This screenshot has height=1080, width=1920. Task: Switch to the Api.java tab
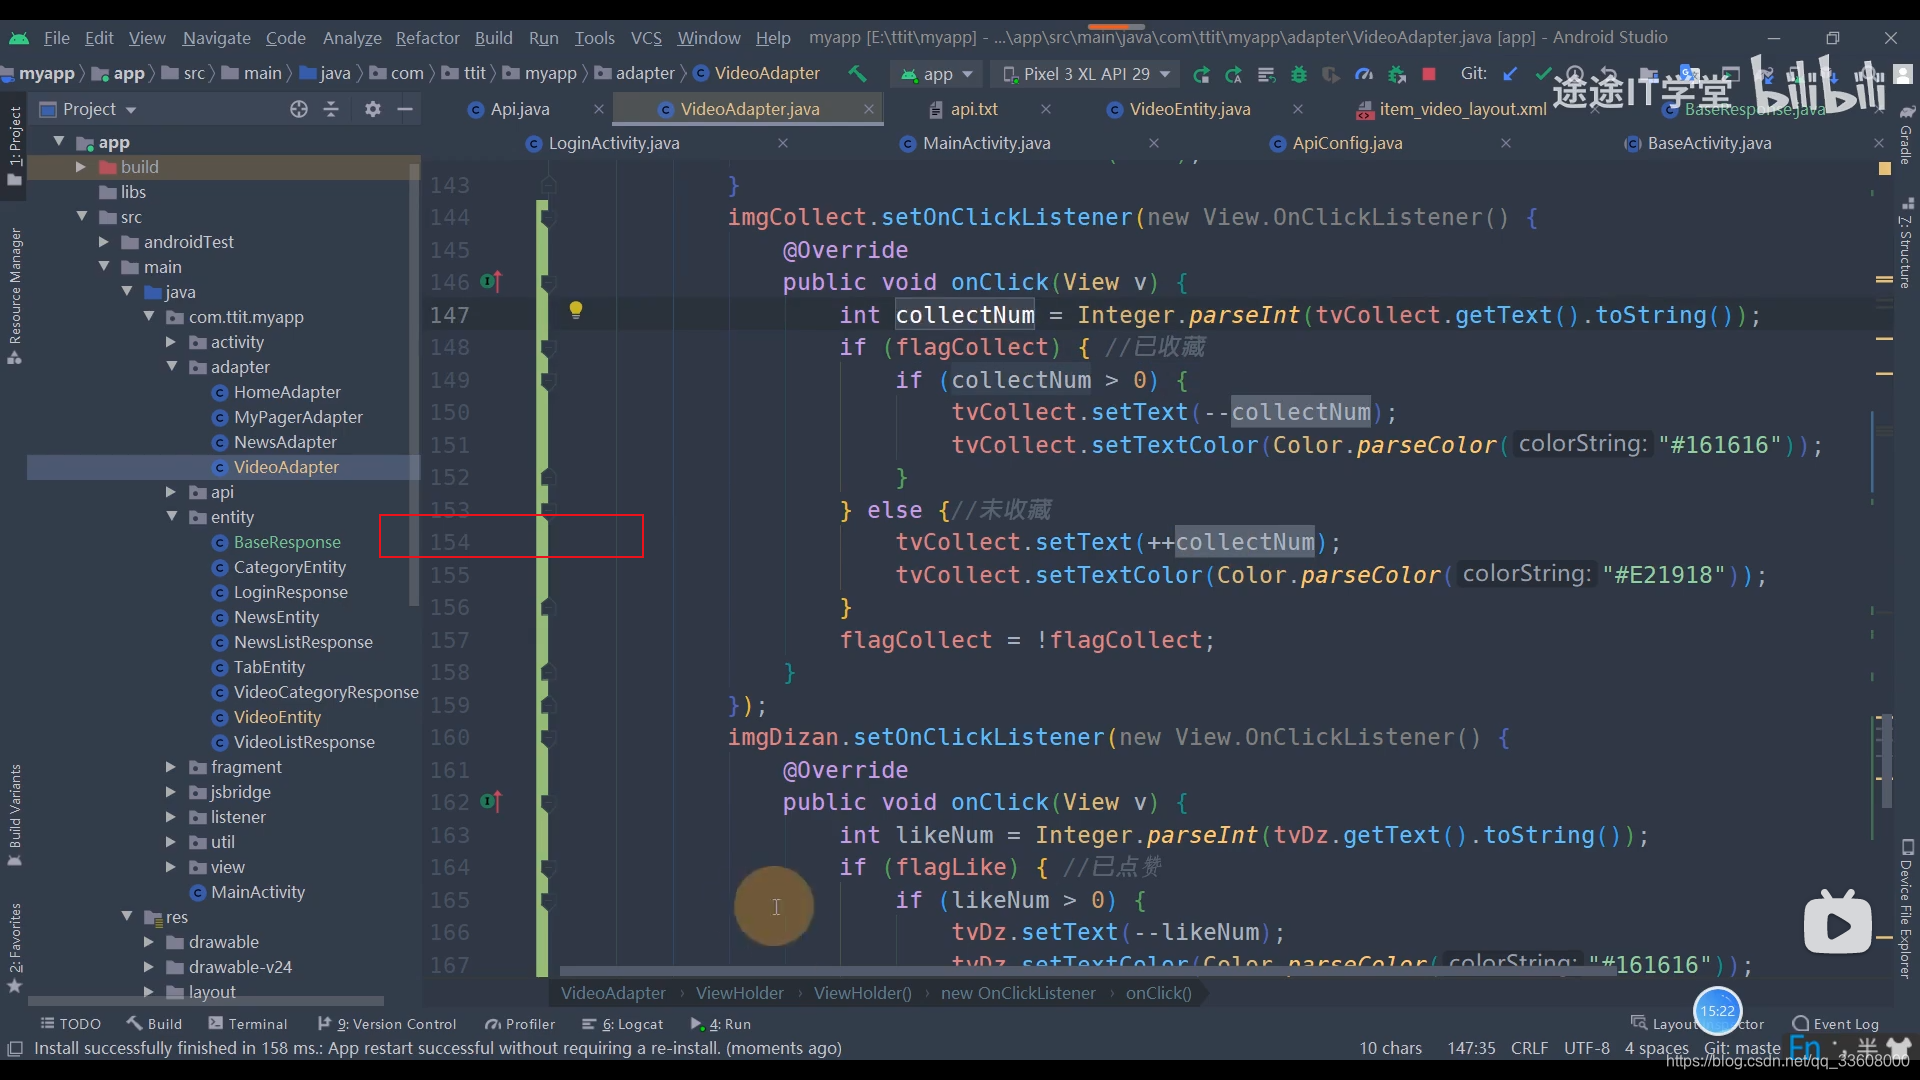(x=520, y=109)
